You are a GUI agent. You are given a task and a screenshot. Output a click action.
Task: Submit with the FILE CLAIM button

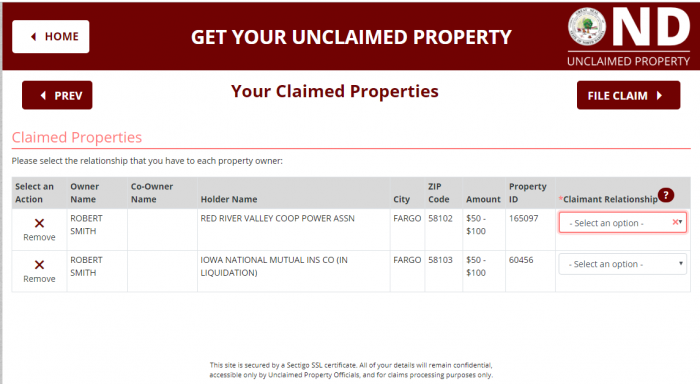point(628,95)
